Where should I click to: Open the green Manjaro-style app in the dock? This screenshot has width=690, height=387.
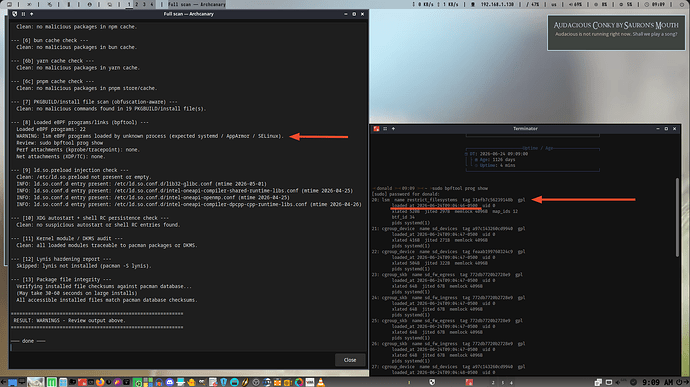click(51, 382)
